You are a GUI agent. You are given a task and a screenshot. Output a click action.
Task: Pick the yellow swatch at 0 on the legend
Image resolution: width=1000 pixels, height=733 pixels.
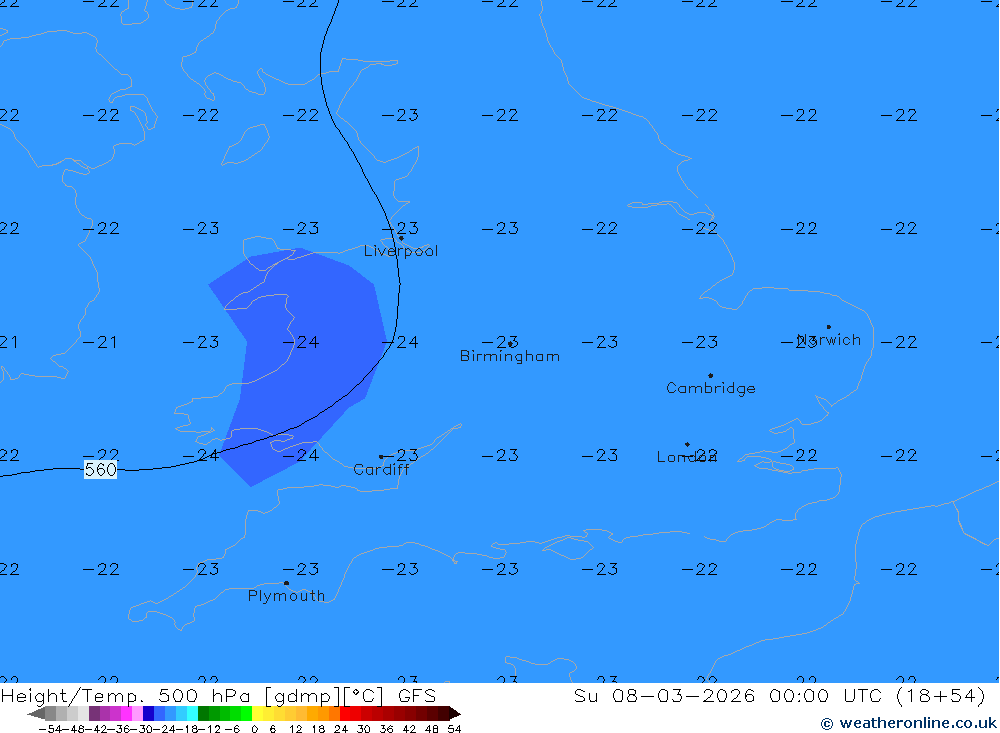(258, 713)
